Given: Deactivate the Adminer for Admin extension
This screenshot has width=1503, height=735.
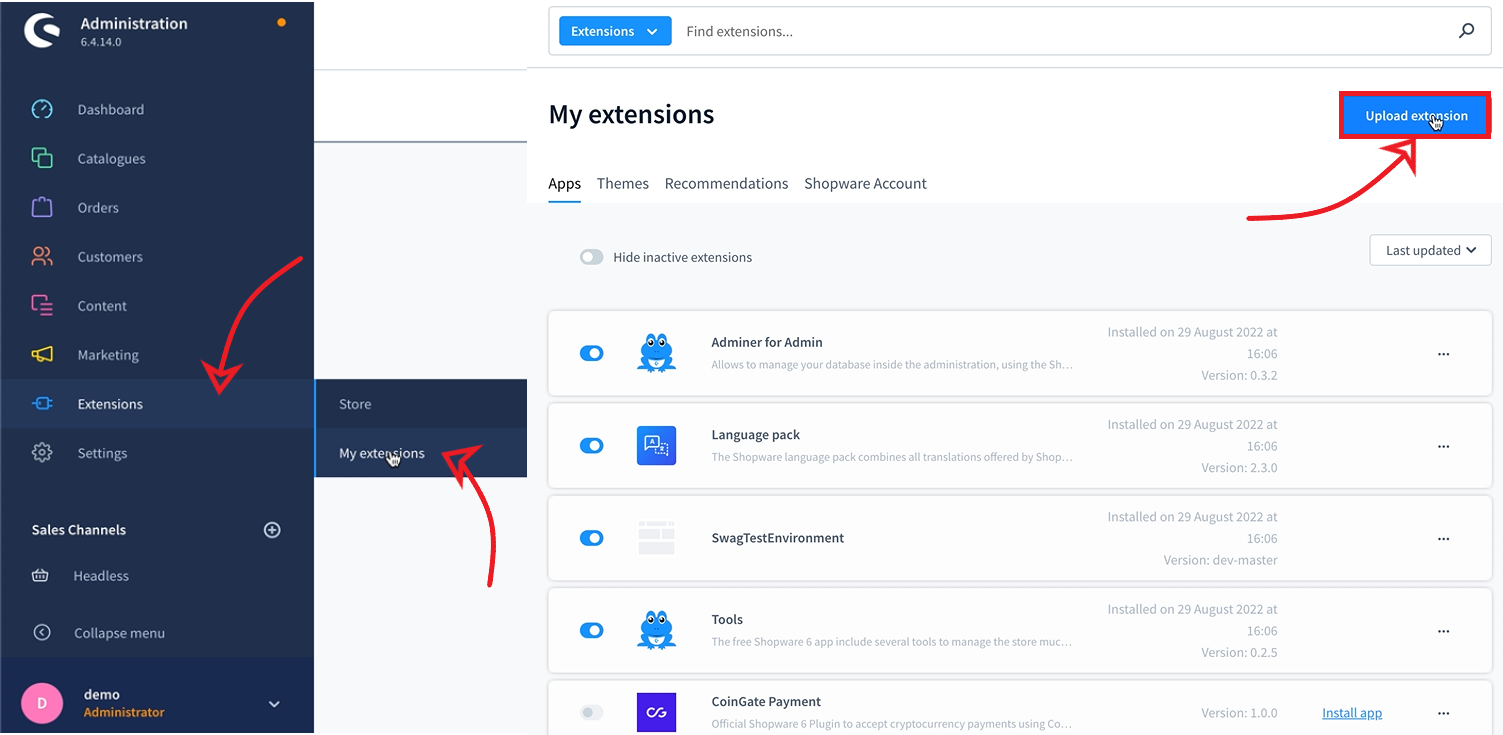Looking at the screenshot, I should (x=592, y=353).
